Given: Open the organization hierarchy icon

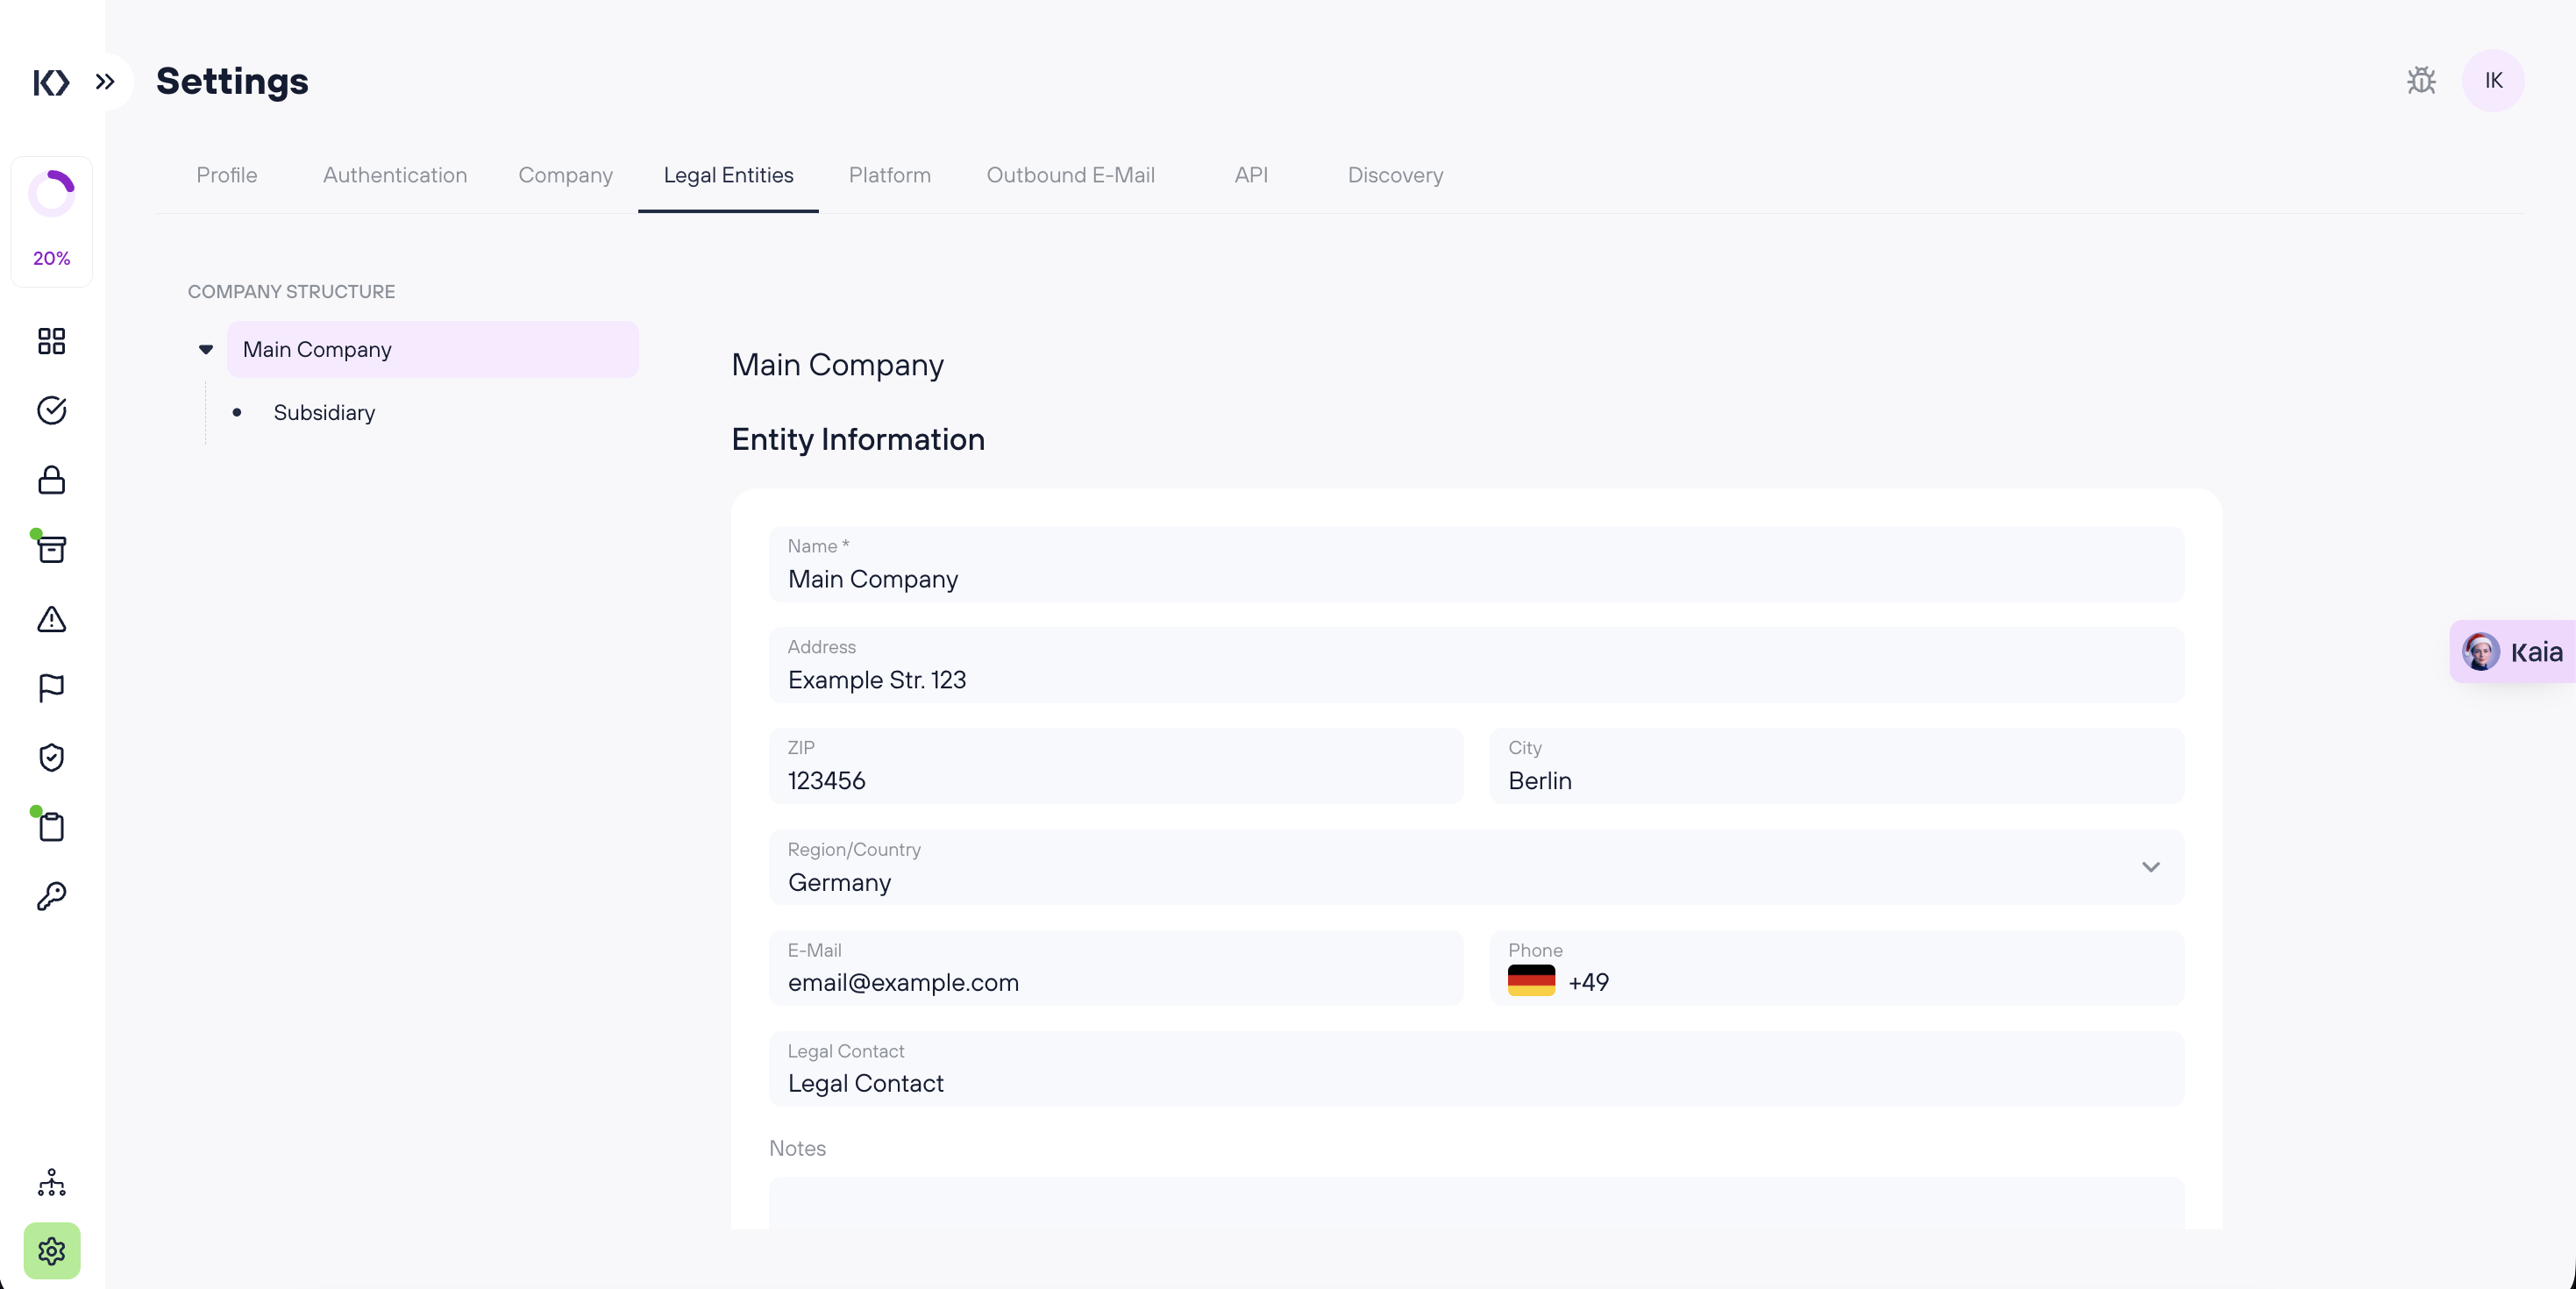Looking at the screenshot, I should click(x=51, y=1182).
